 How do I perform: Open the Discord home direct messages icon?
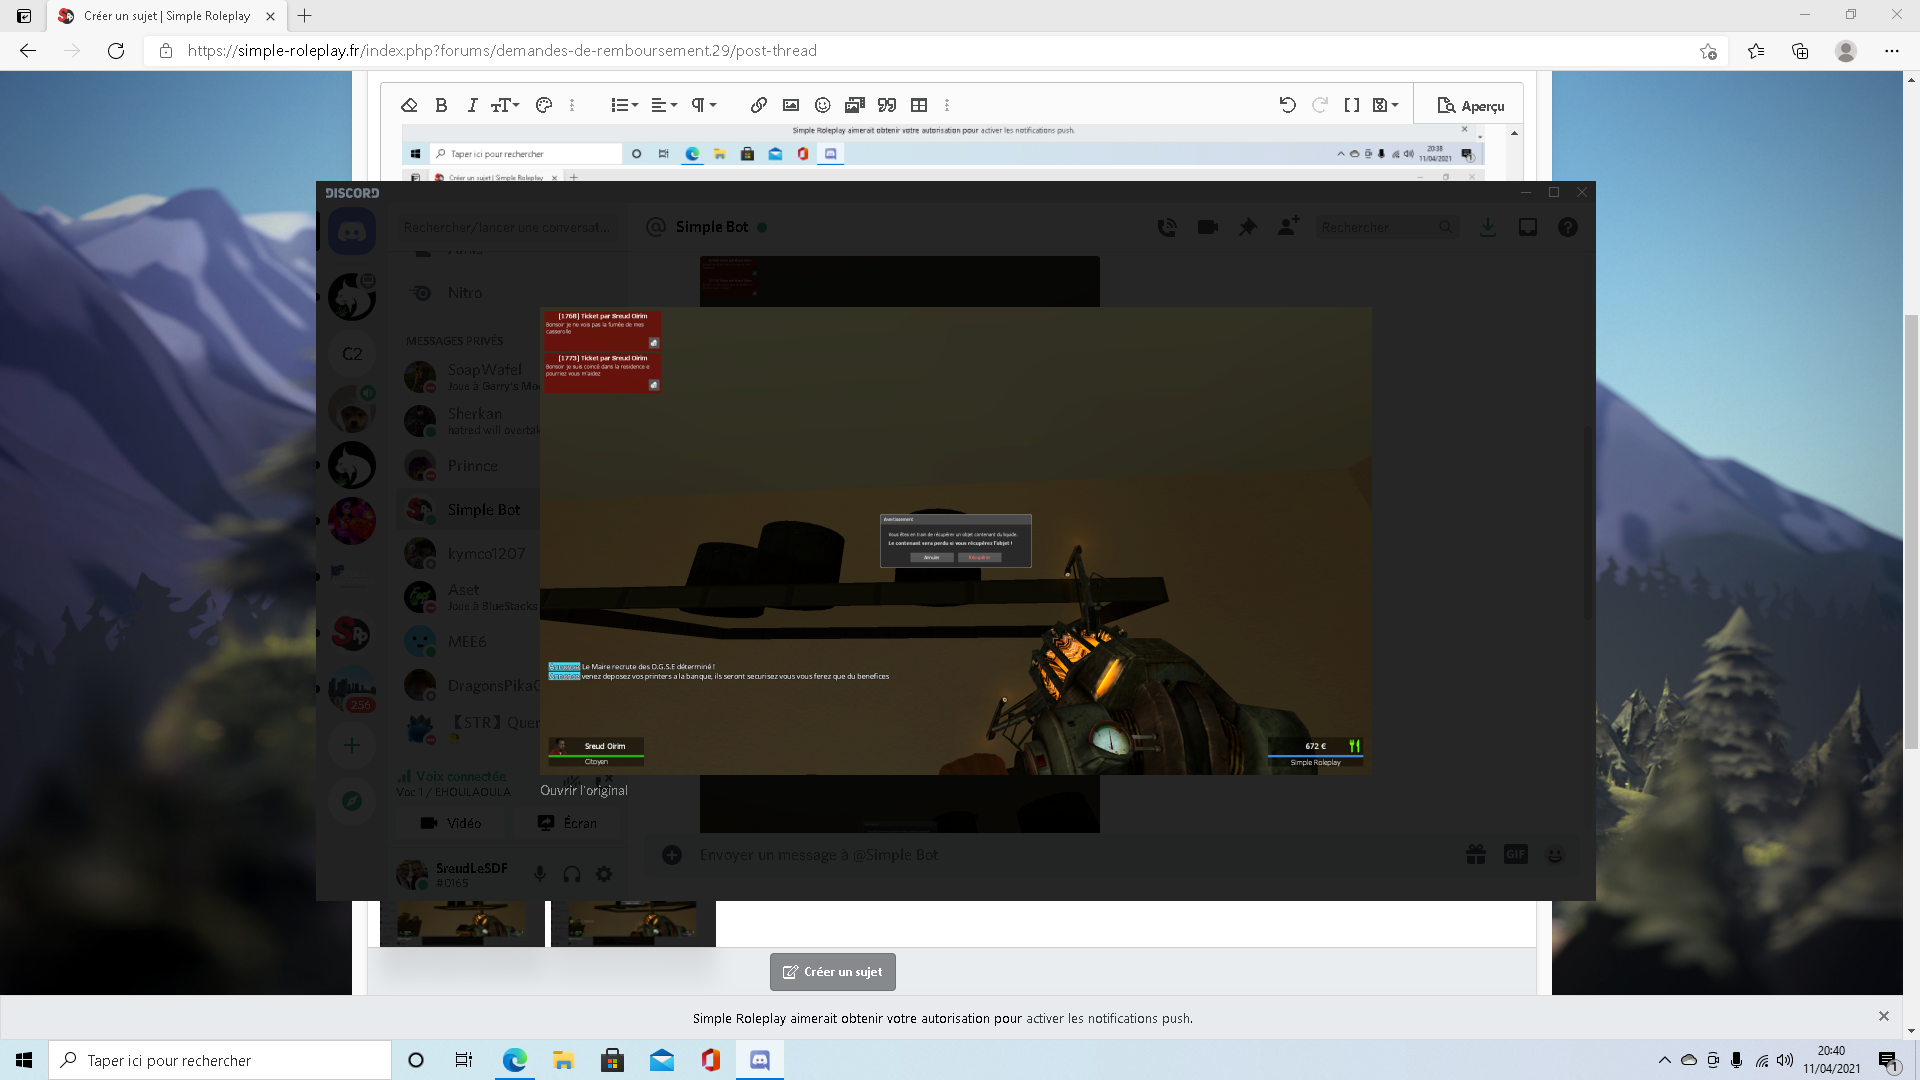[351, 232]
